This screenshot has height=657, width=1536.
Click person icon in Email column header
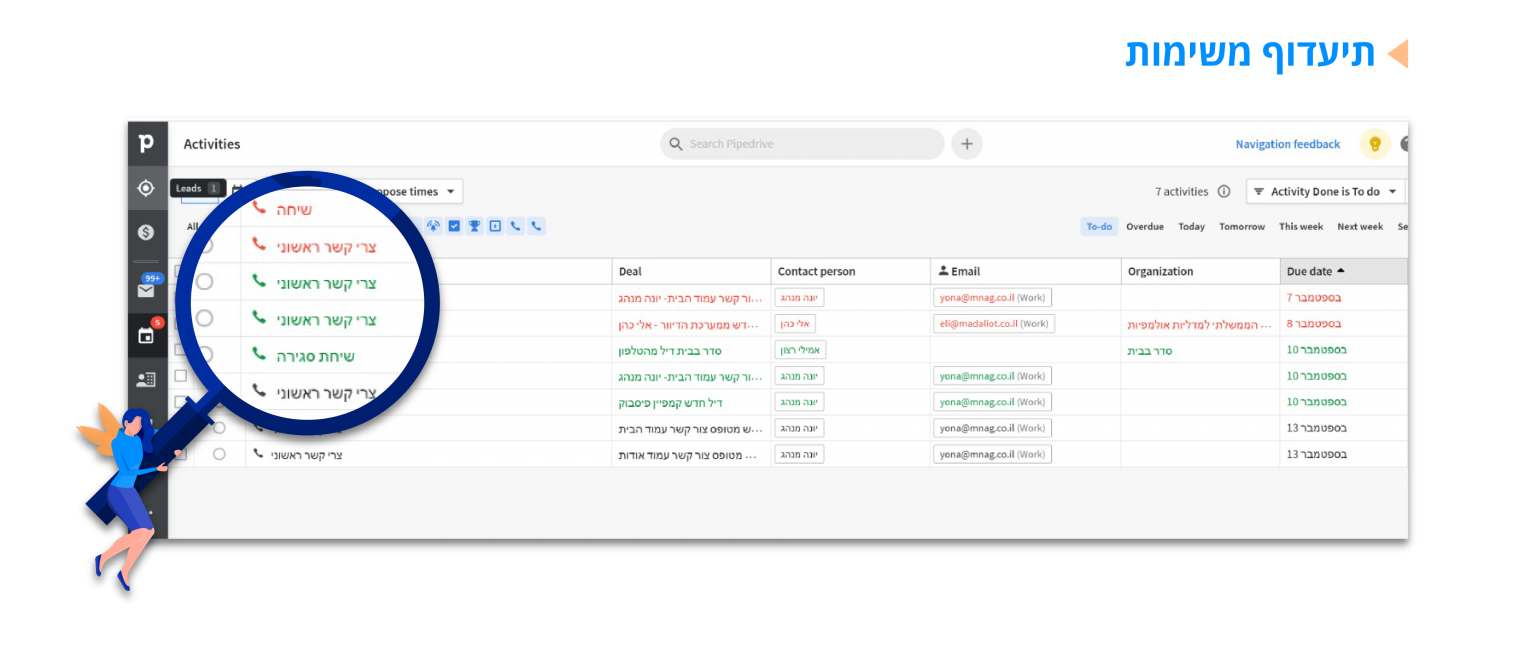(x=943, y=271)
